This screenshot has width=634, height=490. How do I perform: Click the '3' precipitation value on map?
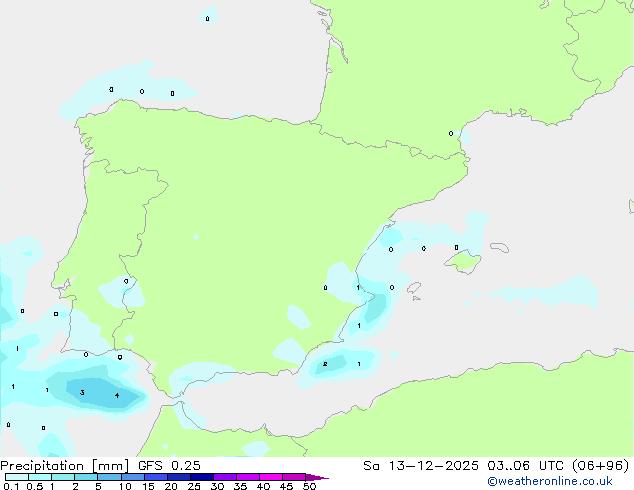[82, 393]
